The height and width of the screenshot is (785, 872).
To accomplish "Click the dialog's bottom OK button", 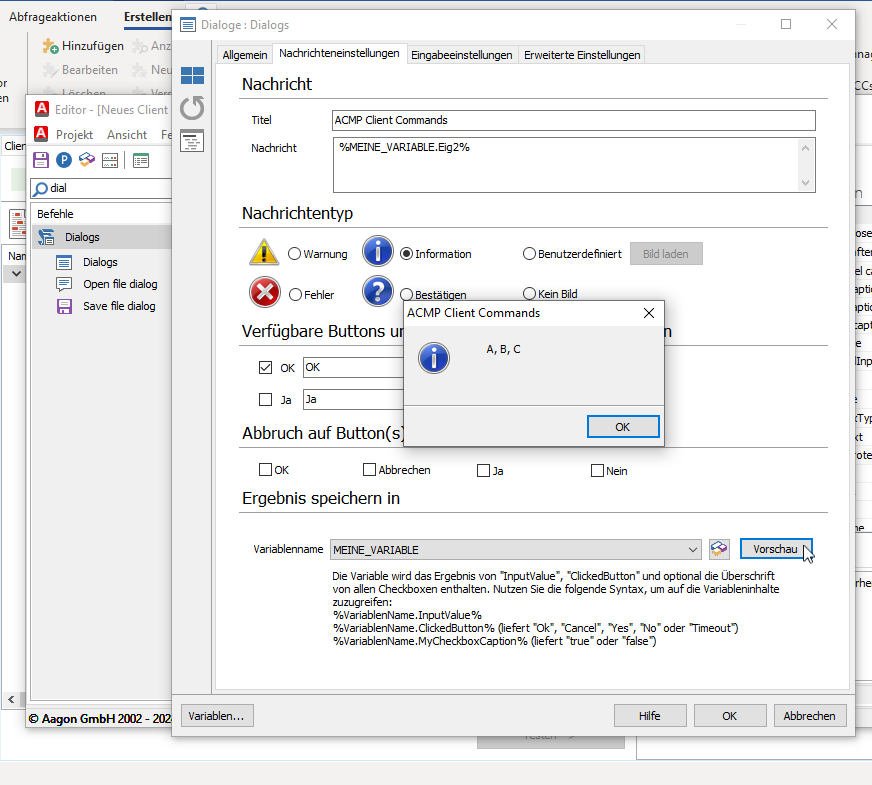I will 730,716.
